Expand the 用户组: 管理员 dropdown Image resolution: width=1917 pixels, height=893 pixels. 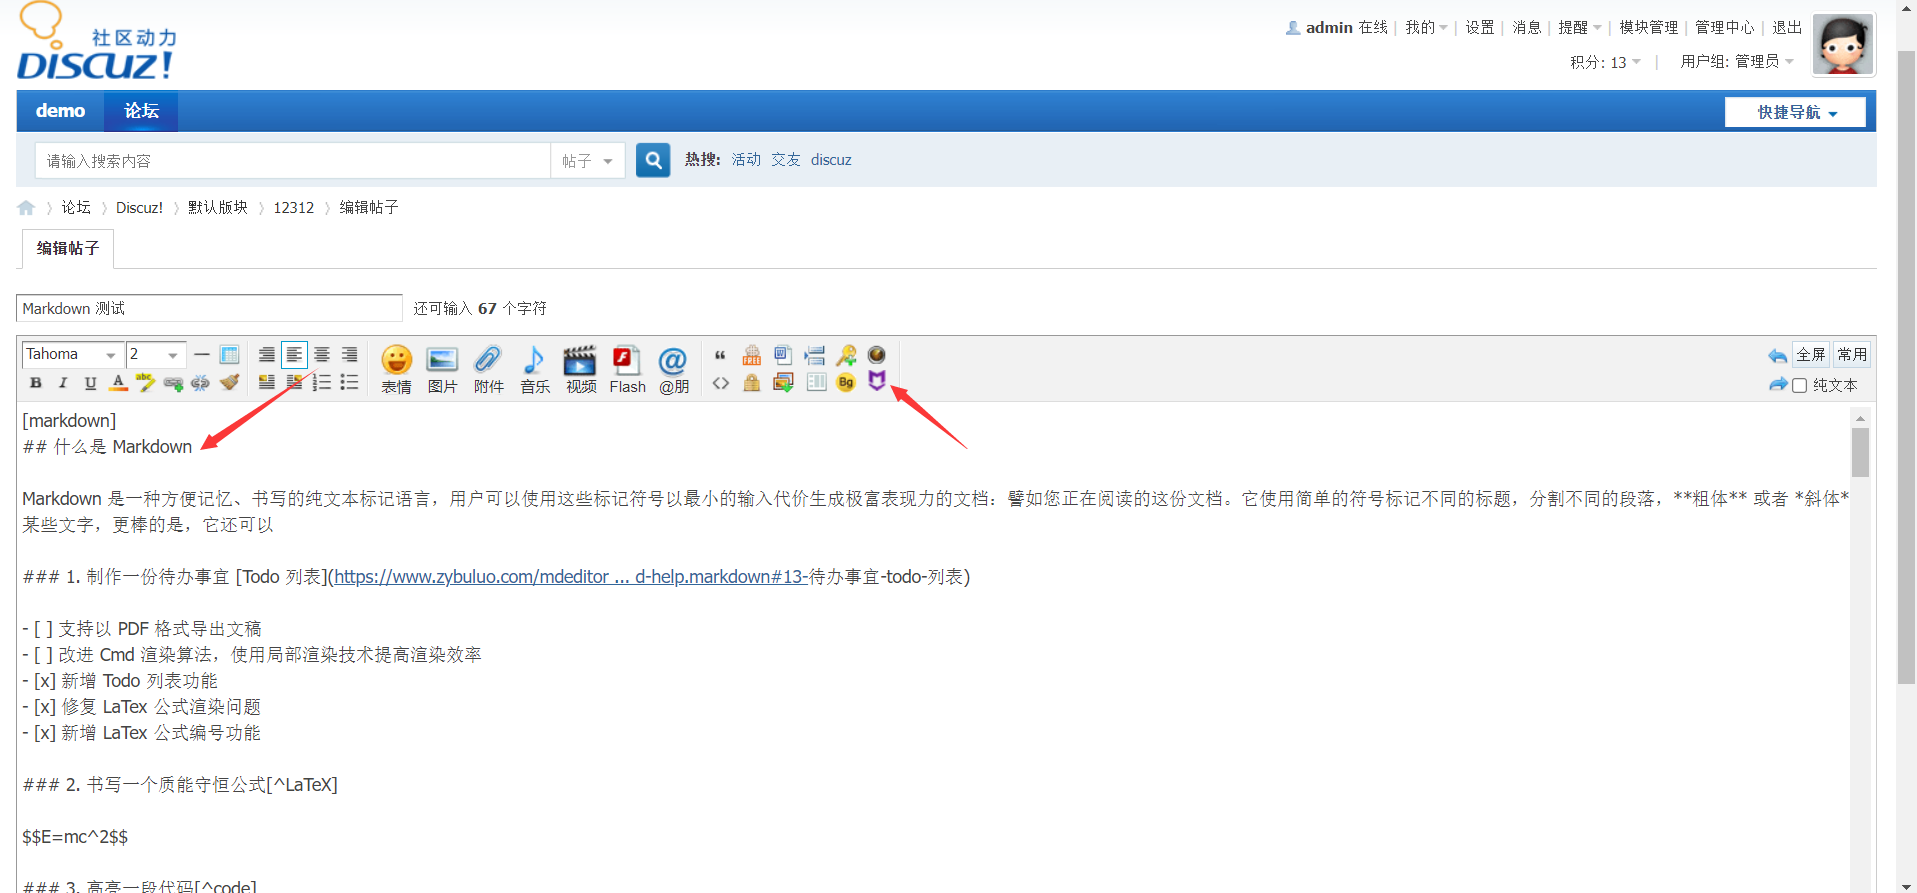pos(1737,61)
